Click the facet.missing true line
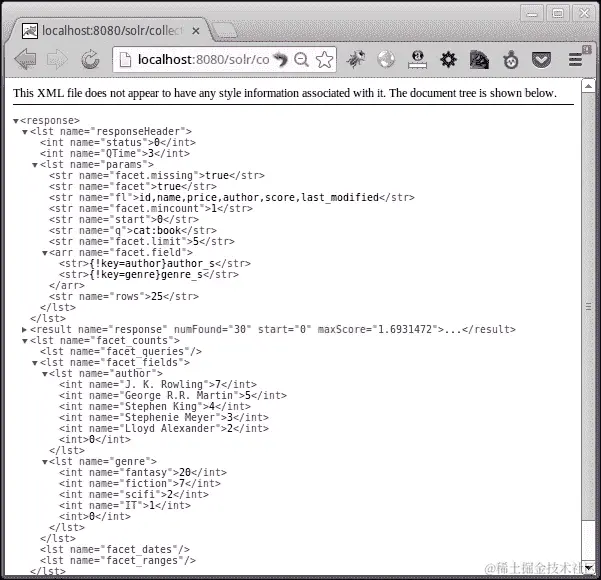The image size is (601, 580). [157, 176]
